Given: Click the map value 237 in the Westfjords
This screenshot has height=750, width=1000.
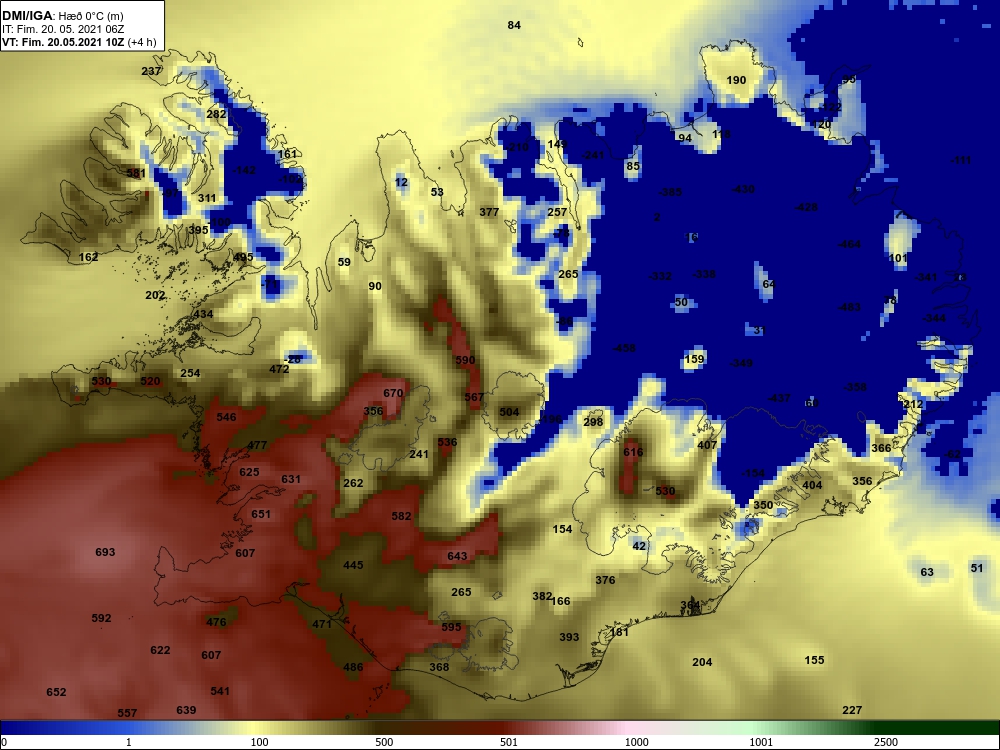Looking at the screenshot, I should click(151, 71).
